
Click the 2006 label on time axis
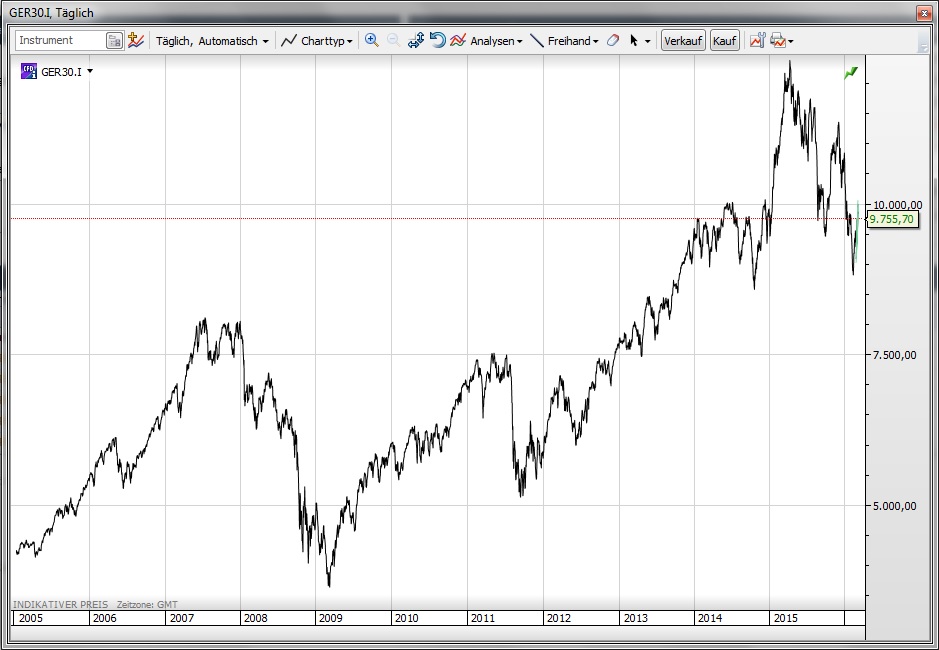[x=105, y=618]
